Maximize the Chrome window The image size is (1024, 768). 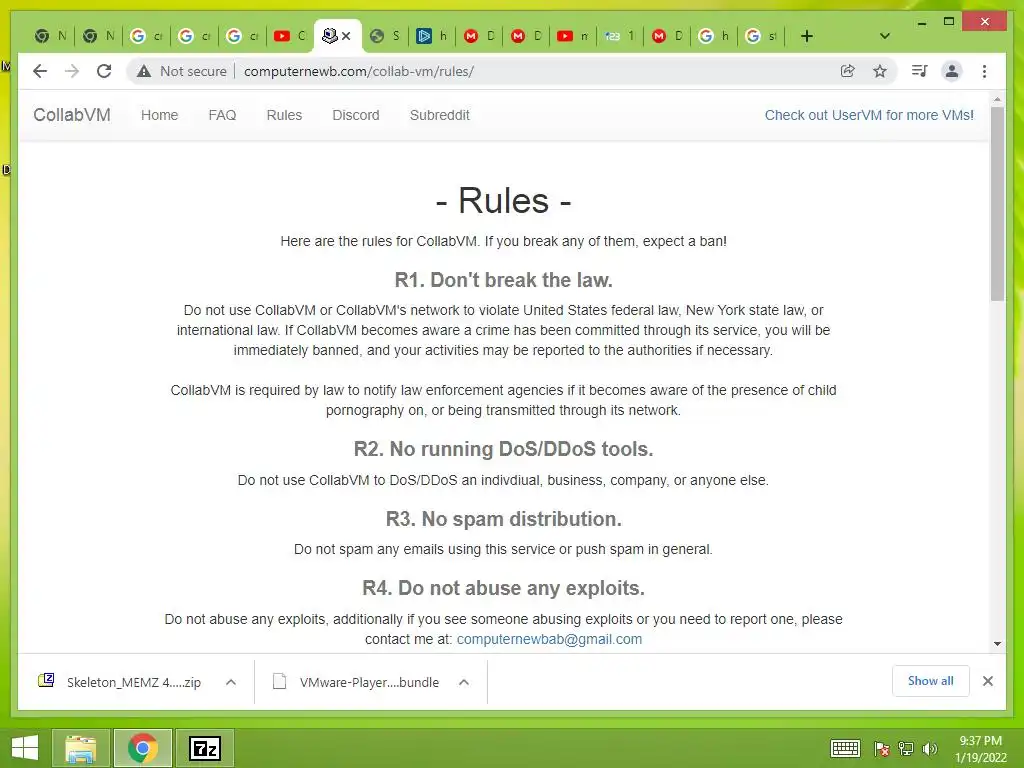pyautogui.click(x=949, y=22)
